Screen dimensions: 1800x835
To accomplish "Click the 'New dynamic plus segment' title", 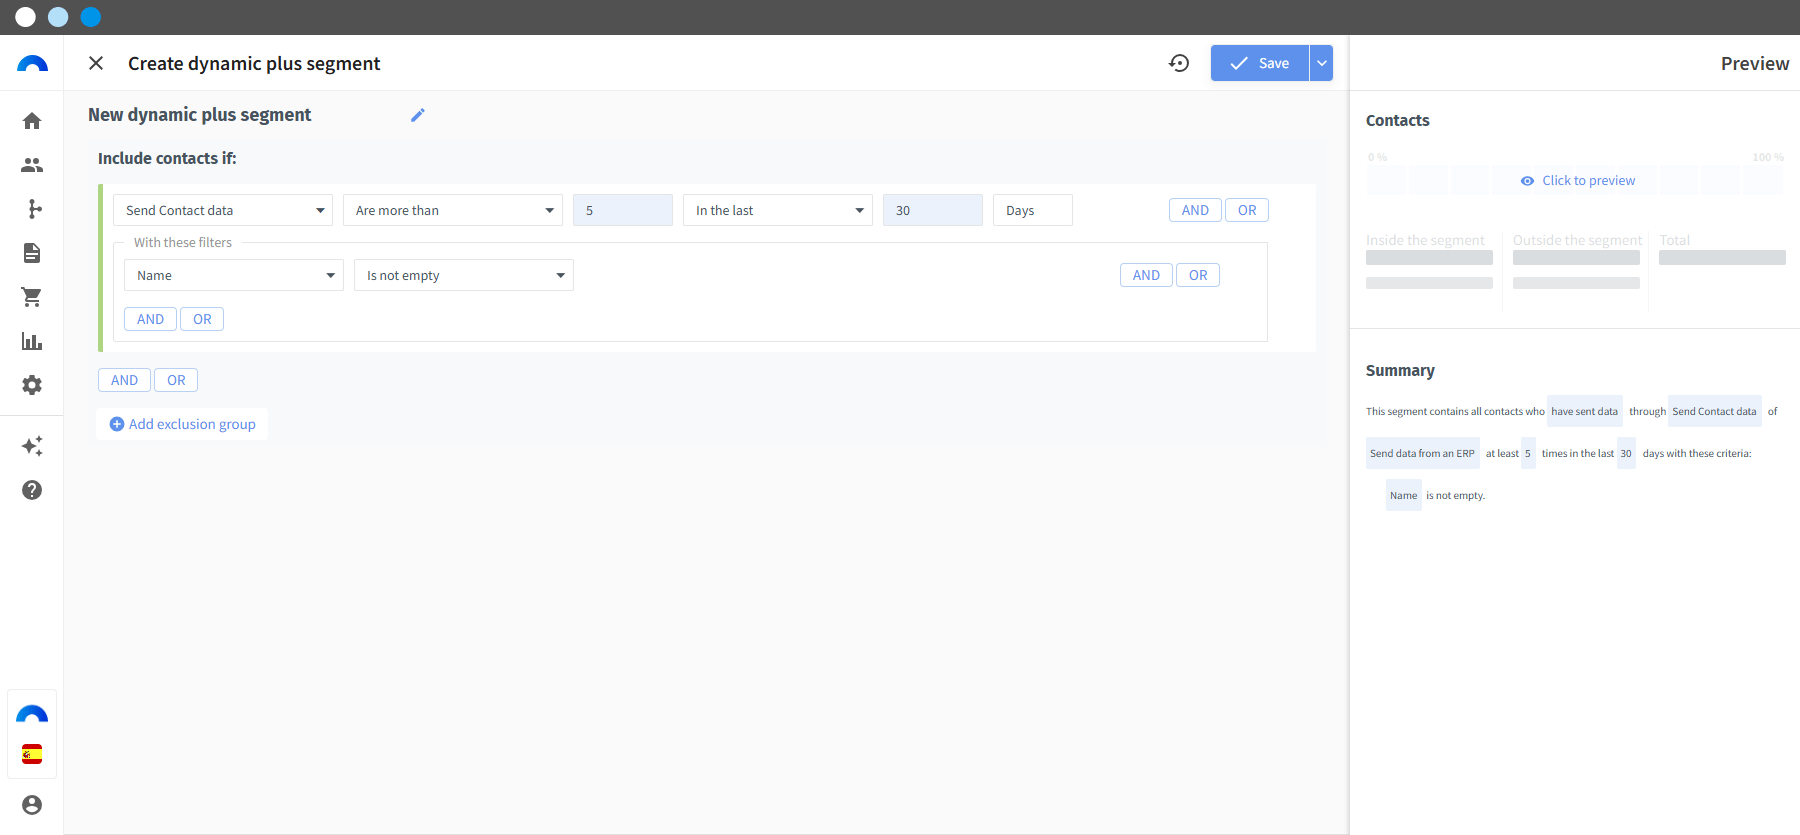I will click(x=200, y=115).
